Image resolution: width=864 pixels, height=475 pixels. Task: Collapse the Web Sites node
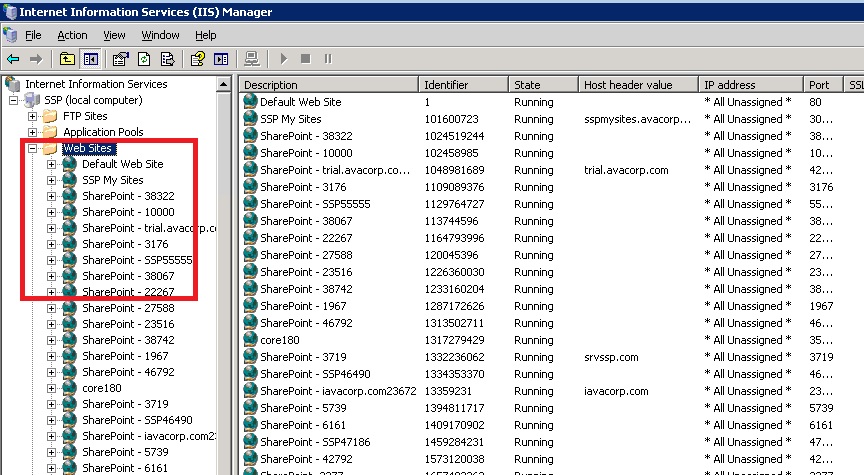[32, 148]
